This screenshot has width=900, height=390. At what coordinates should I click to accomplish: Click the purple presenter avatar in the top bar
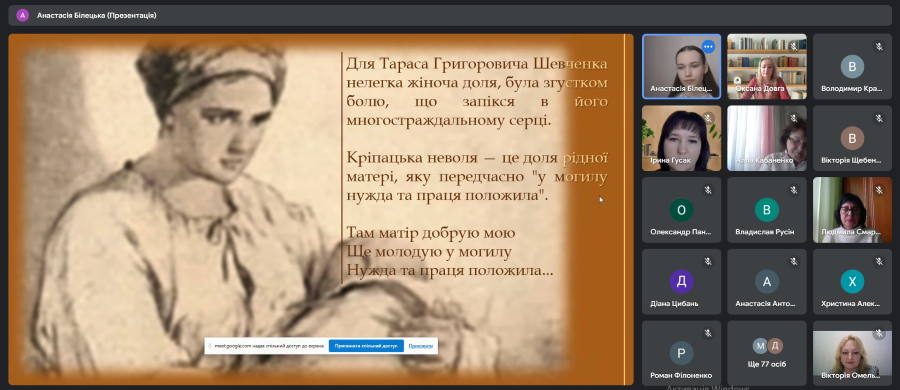22,16
